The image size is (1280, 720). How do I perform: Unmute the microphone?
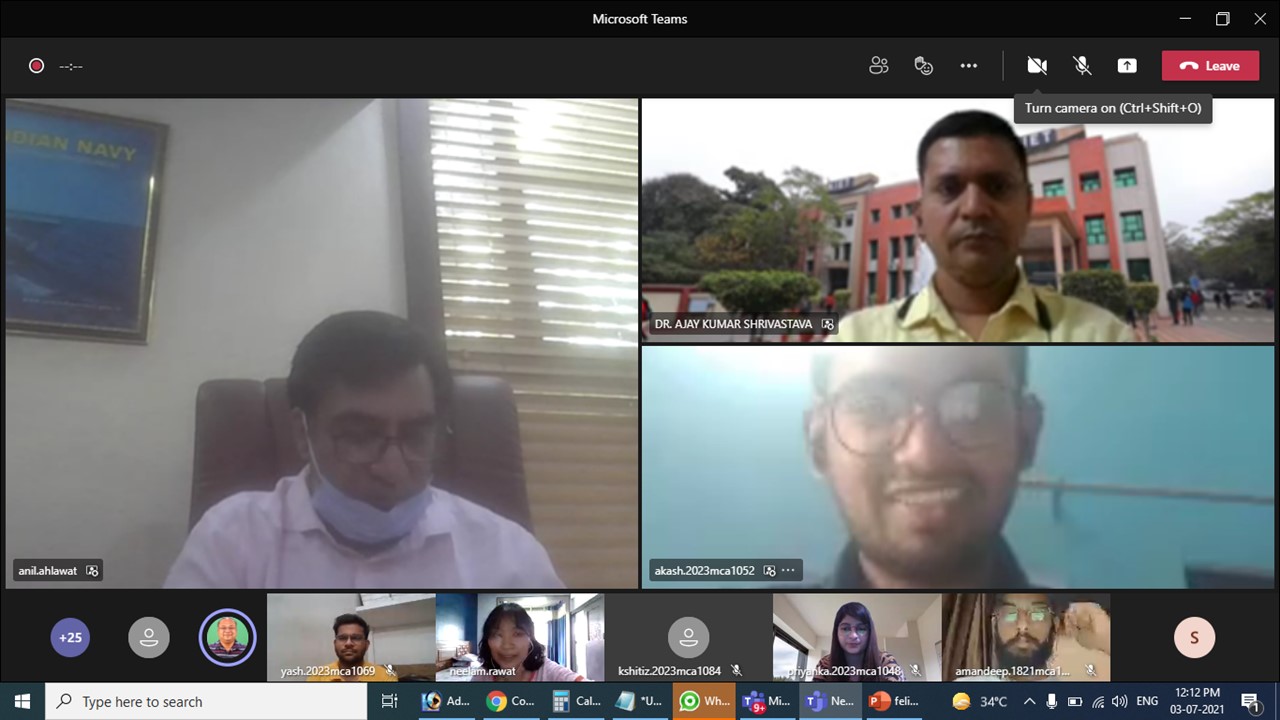tap(1082, 66)
